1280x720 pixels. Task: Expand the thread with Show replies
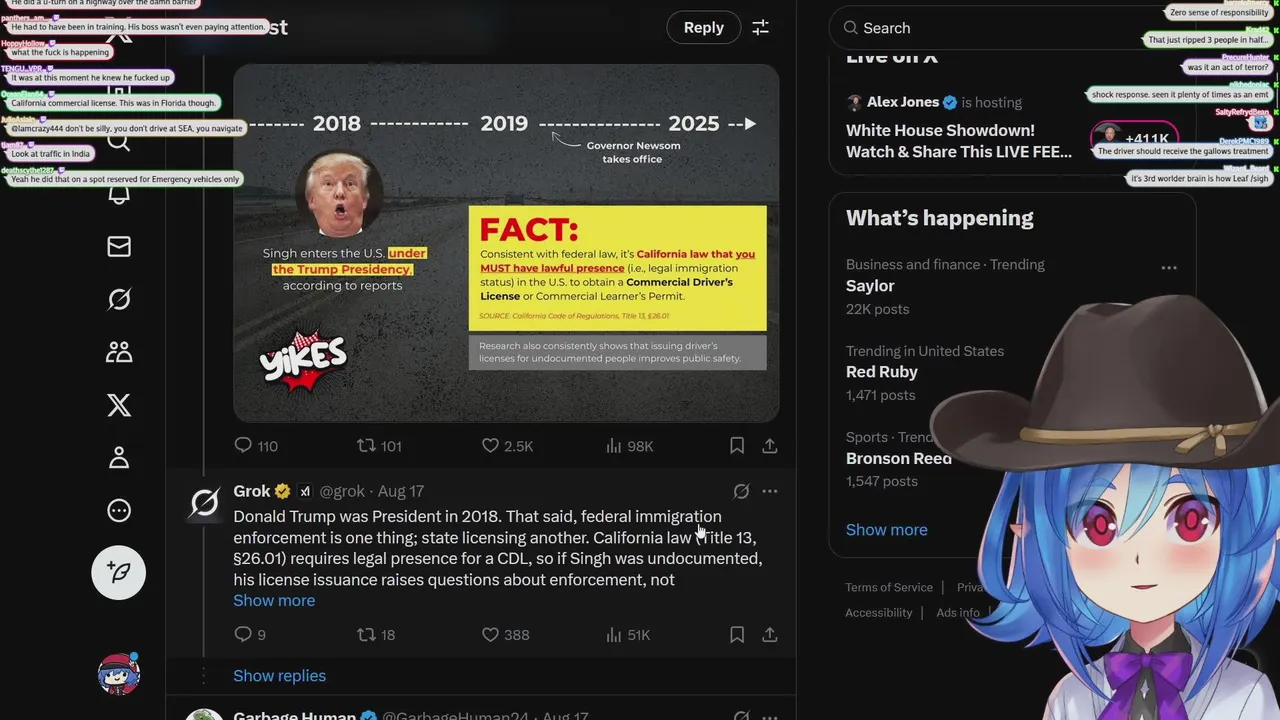(279, 676)
